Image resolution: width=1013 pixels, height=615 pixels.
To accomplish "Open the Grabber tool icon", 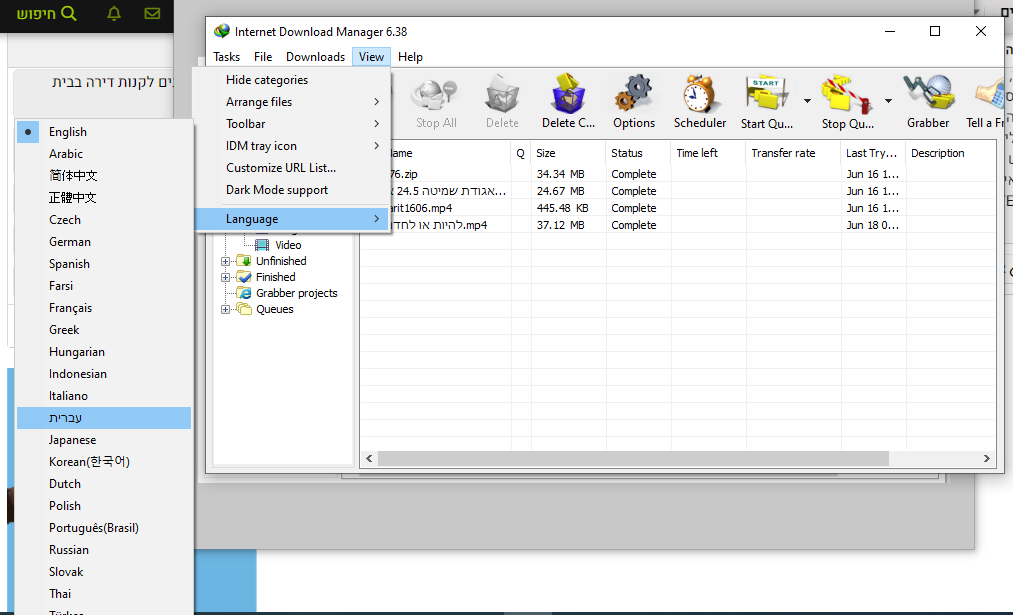I will [x=928, y=94].
